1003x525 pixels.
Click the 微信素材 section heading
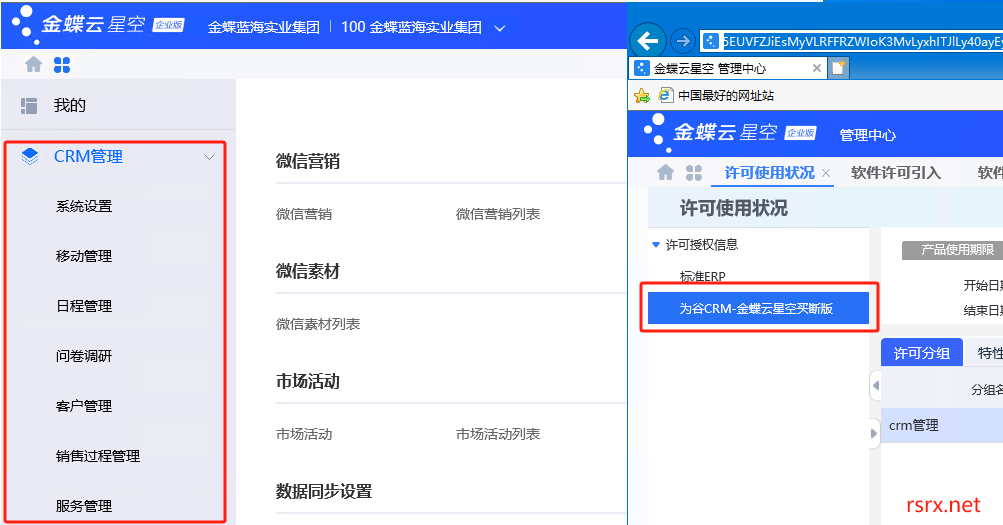tap(308, 271)
